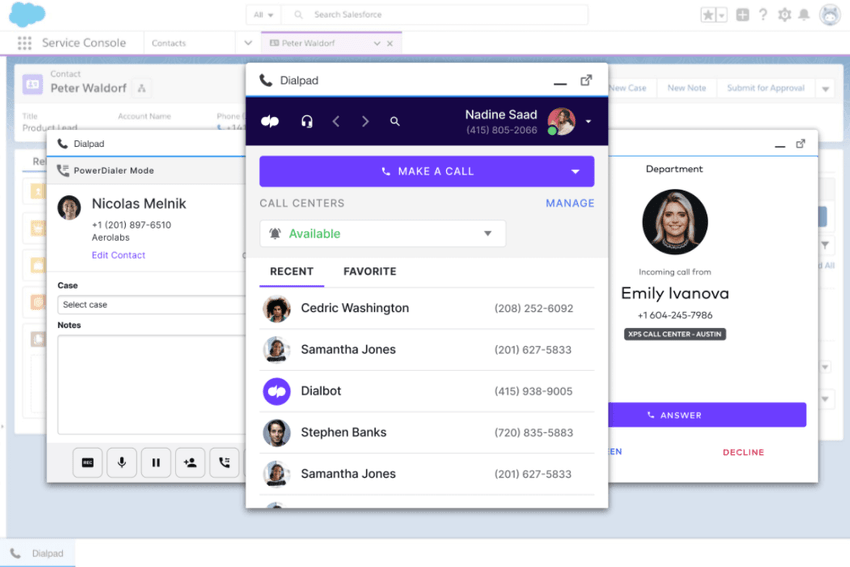Select Stephen Banks in recent list
This screenshot has width=850, height=567.
[427, 433]
